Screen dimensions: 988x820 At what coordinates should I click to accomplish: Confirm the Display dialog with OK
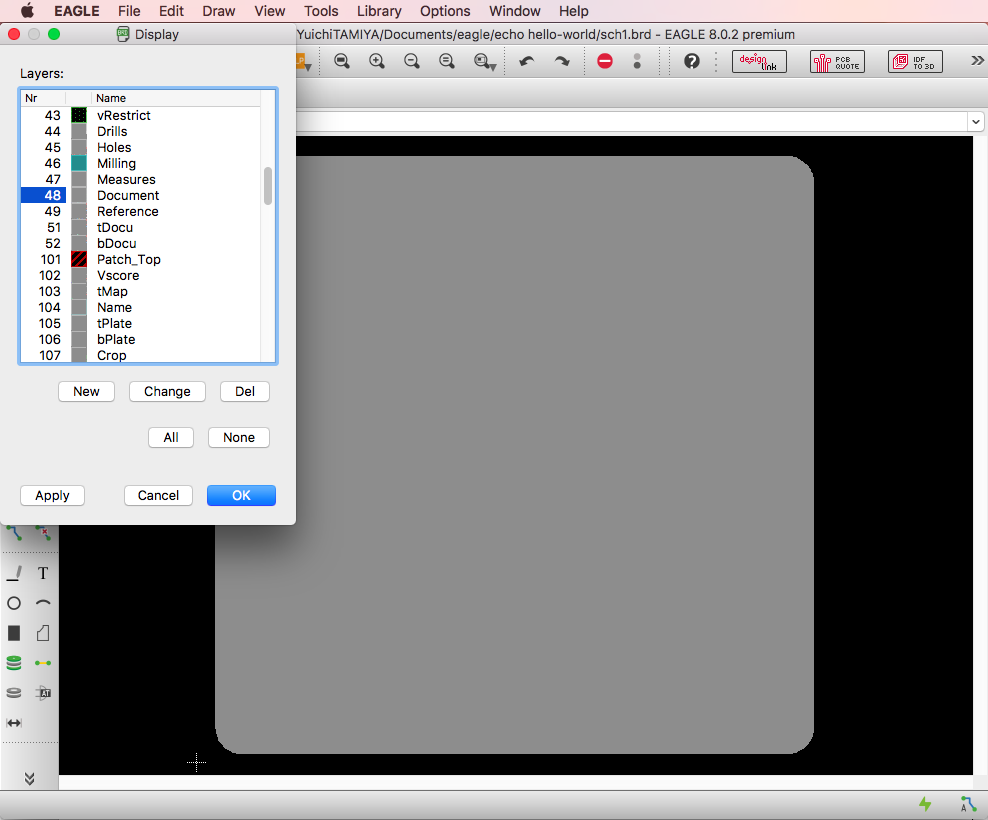(x=241, y=495)
